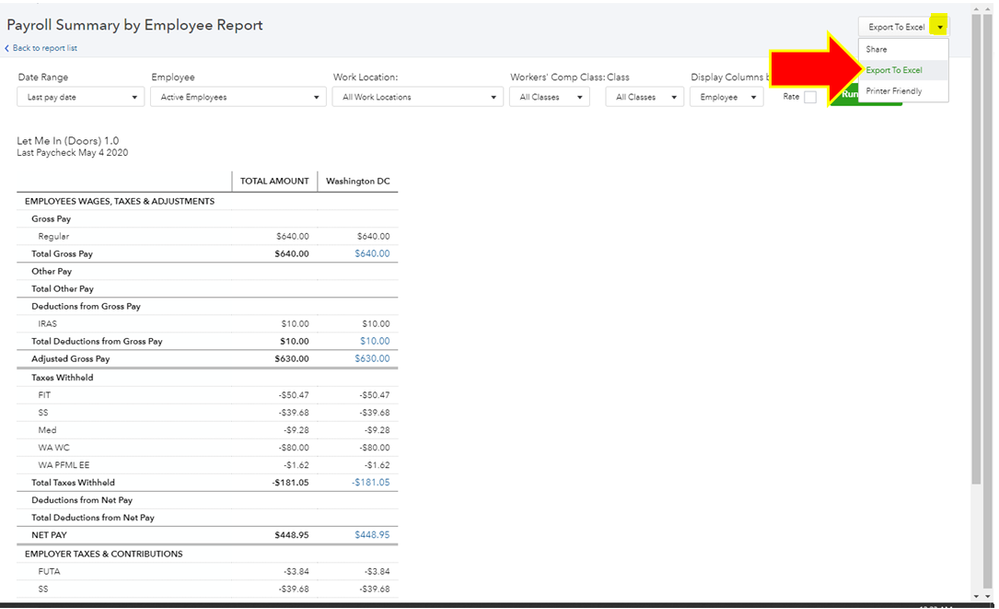This screenshot has width=999, height=609.
Task: Click the yellow dropdown arrow beside Export To Excel
Action: [x=939, y=27]
